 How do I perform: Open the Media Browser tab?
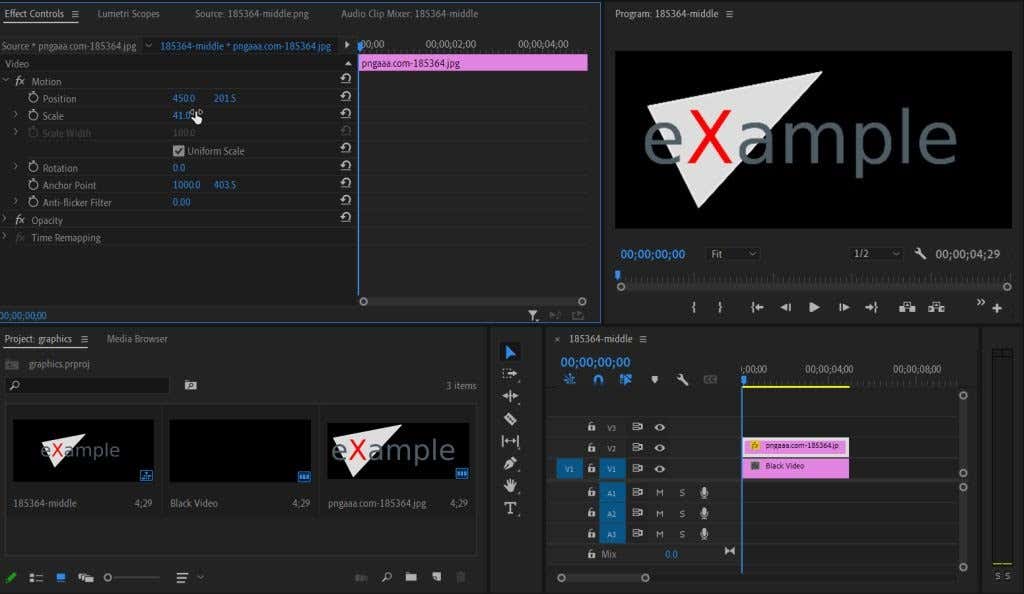click(137, 339)
